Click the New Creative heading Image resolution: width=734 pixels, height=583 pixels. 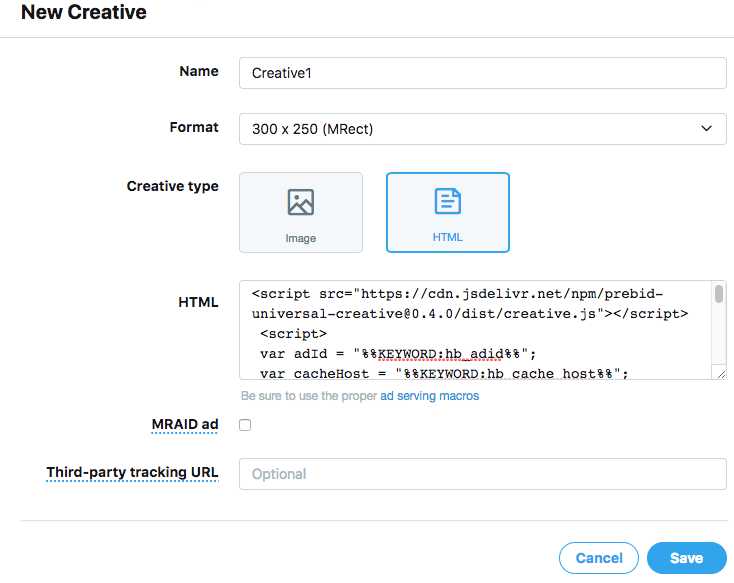tap(84, 13)
